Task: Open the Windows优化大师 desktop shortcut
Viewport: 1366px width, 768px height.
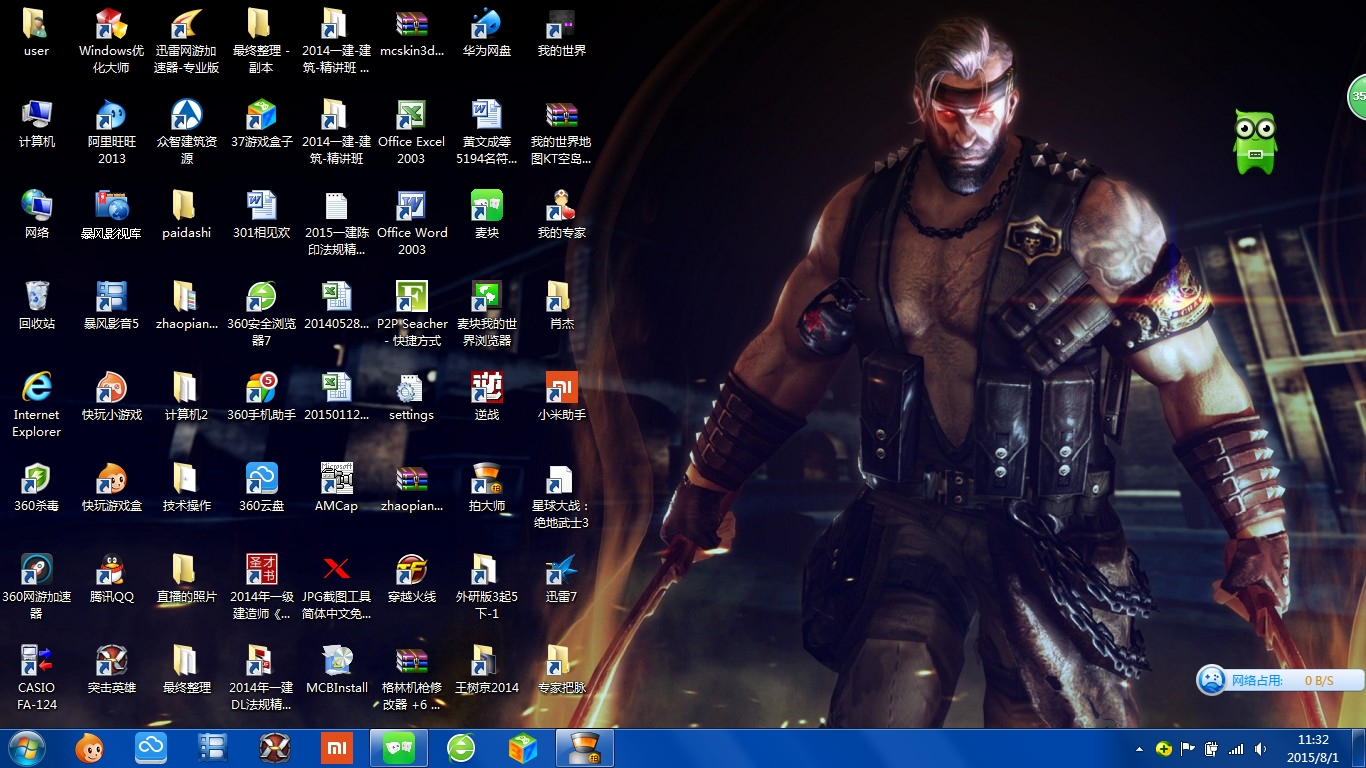Action: (111, 41)
